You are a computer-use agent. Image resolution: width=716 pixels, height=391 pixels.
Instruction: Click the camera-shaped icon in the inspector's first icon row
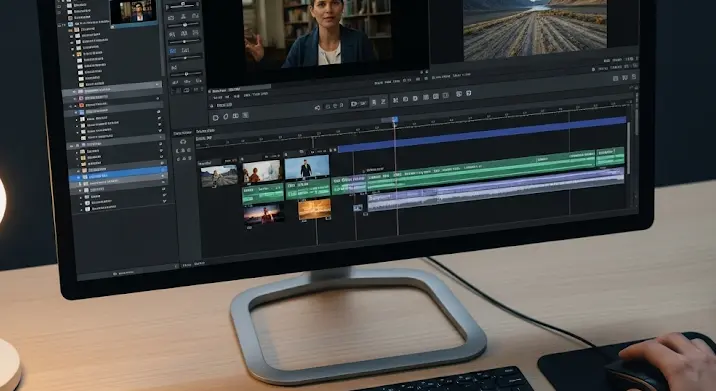[171, 18]
